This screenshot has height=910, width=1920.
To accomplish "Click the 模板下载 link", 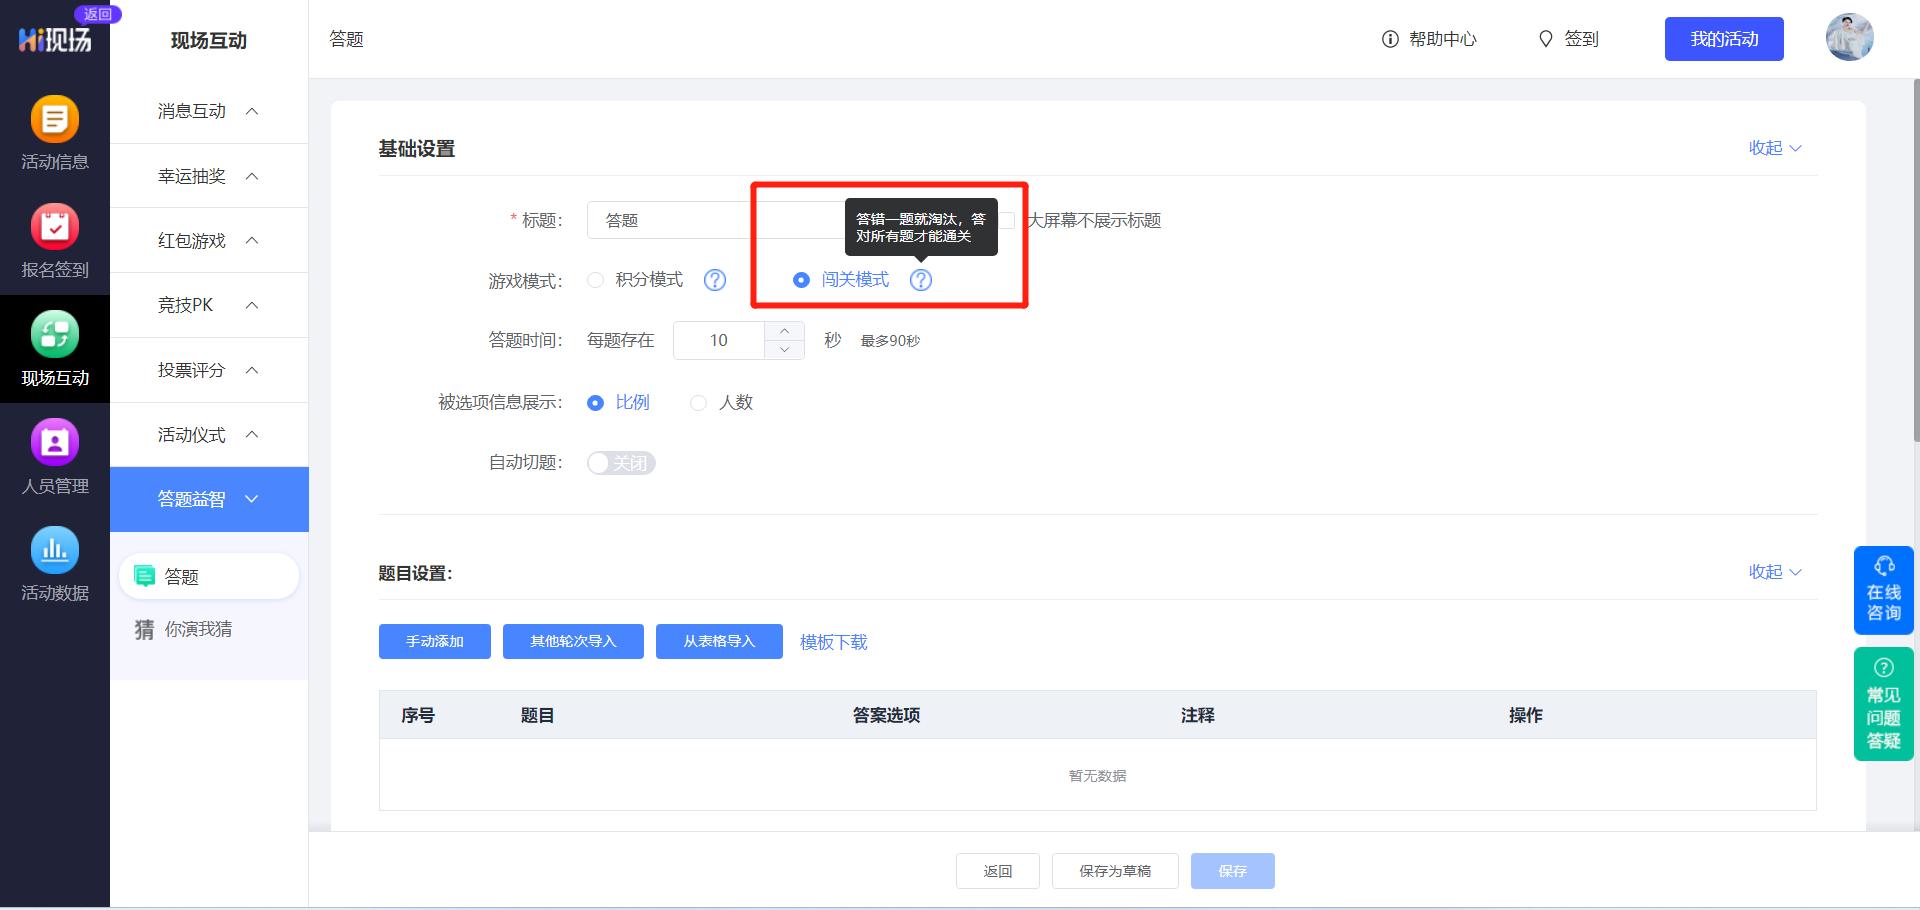I will pyautogui.click(x=833, y=642).
